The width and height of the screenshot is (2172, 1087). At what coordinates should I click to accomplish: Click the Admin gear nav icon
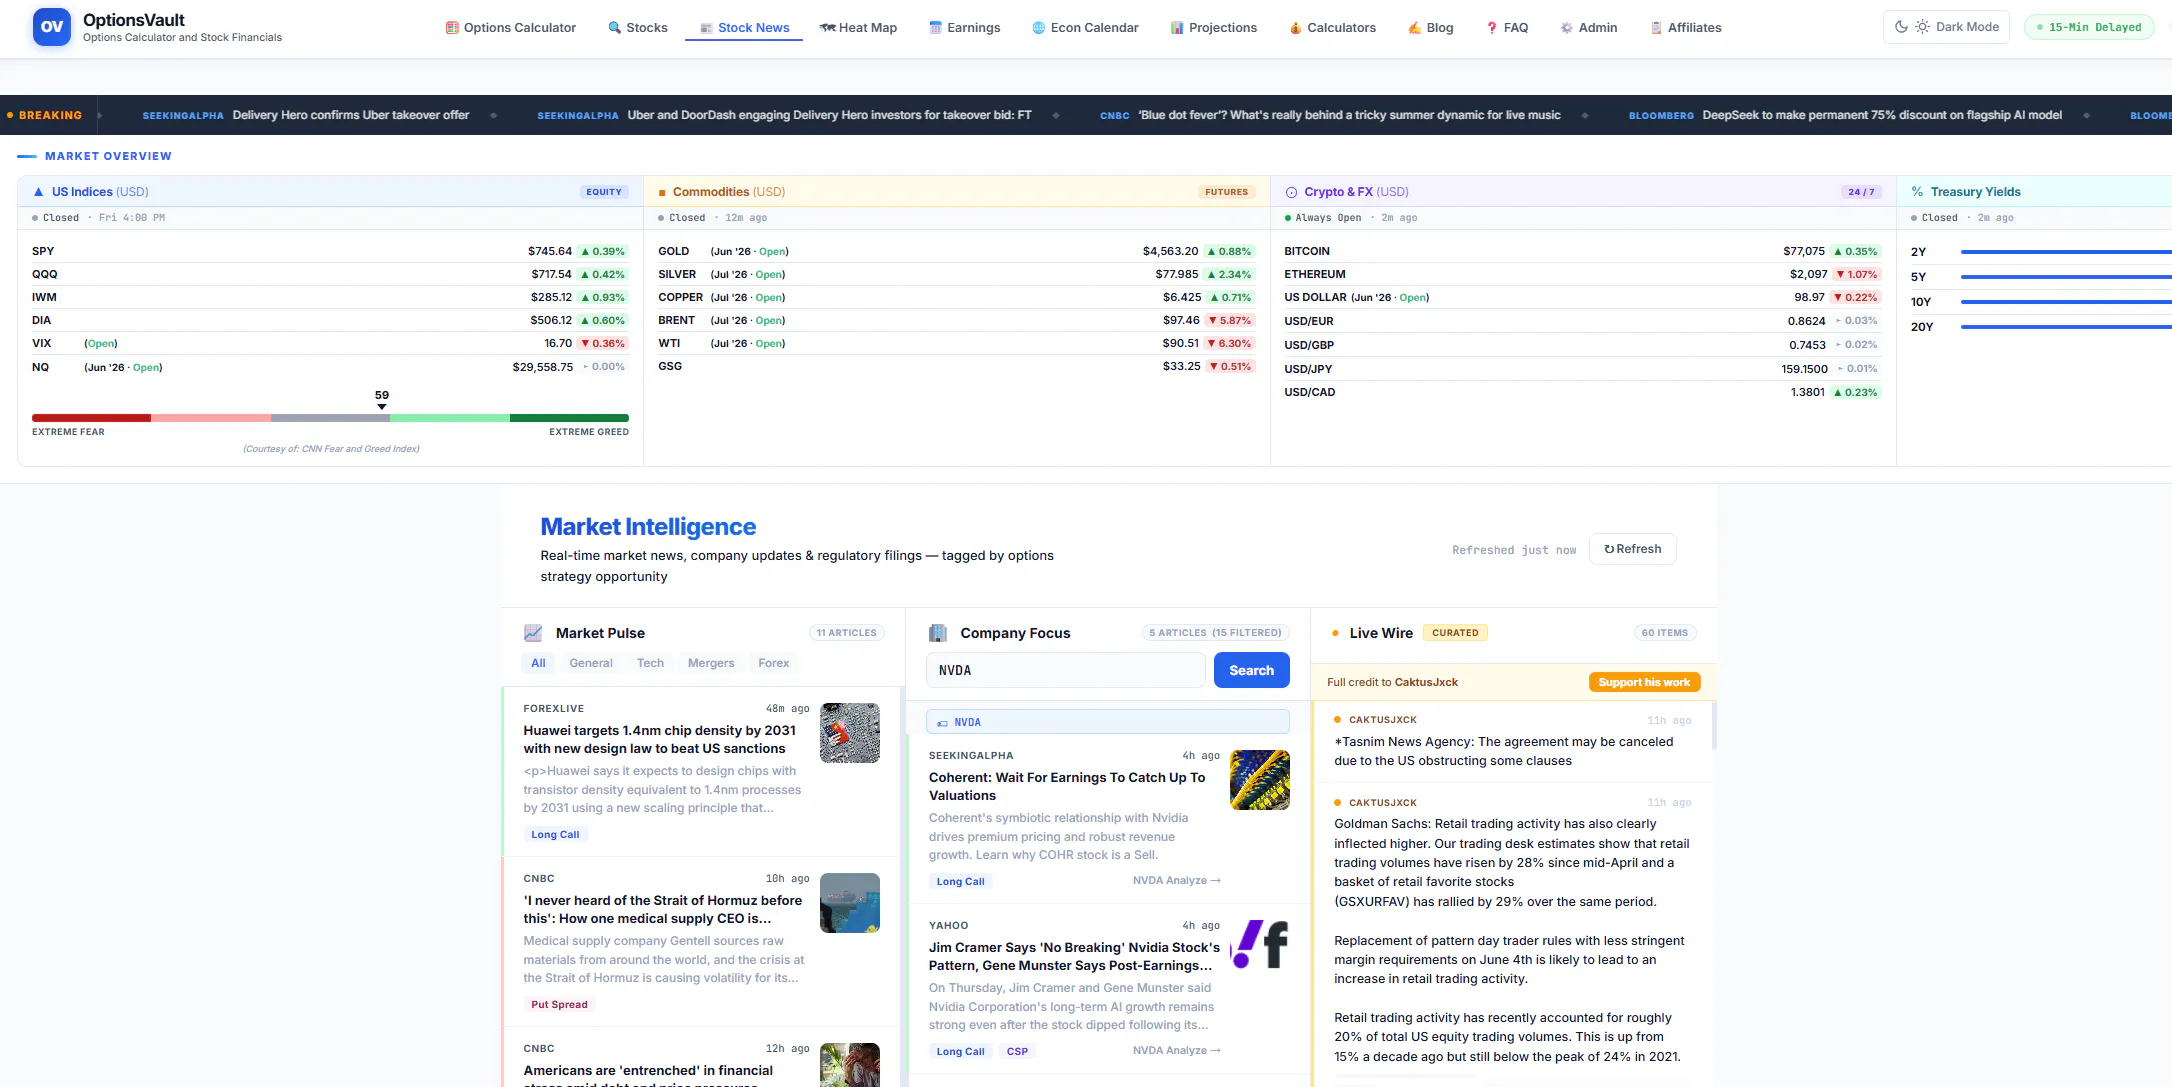[1567, 28]
